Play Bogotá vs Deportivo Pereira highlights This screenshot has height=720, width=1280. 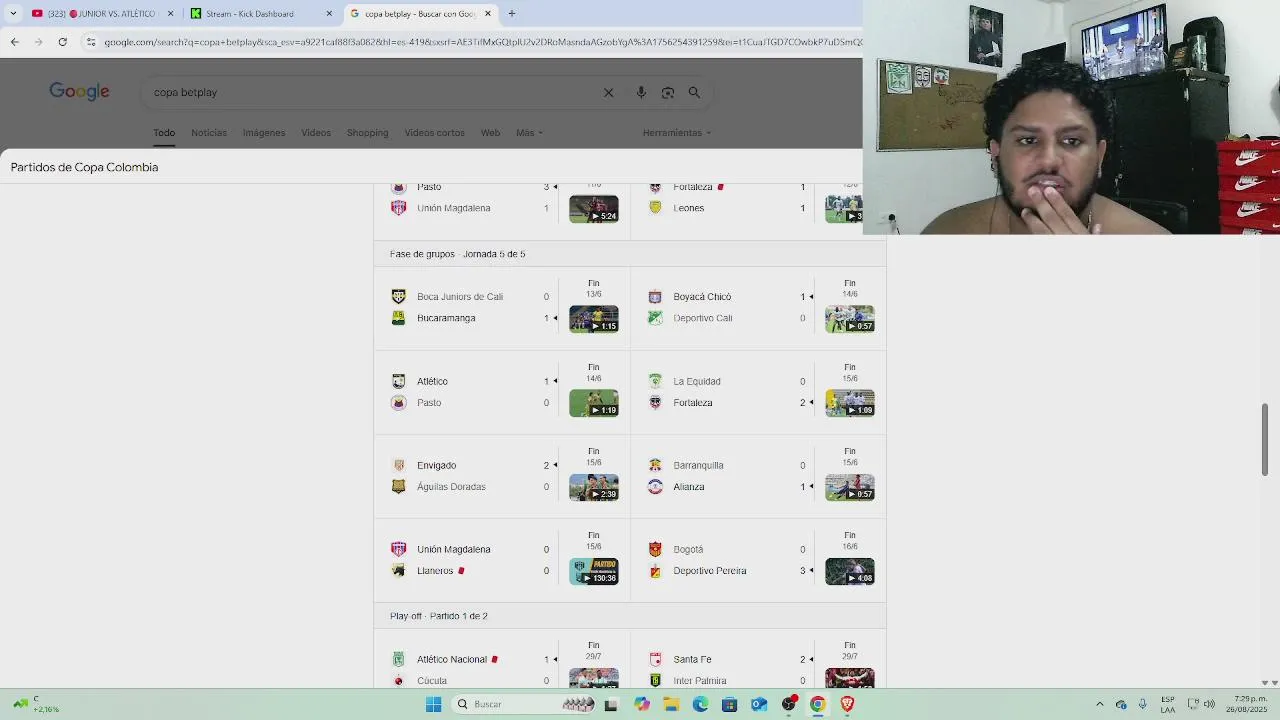(x=850, y=571)
